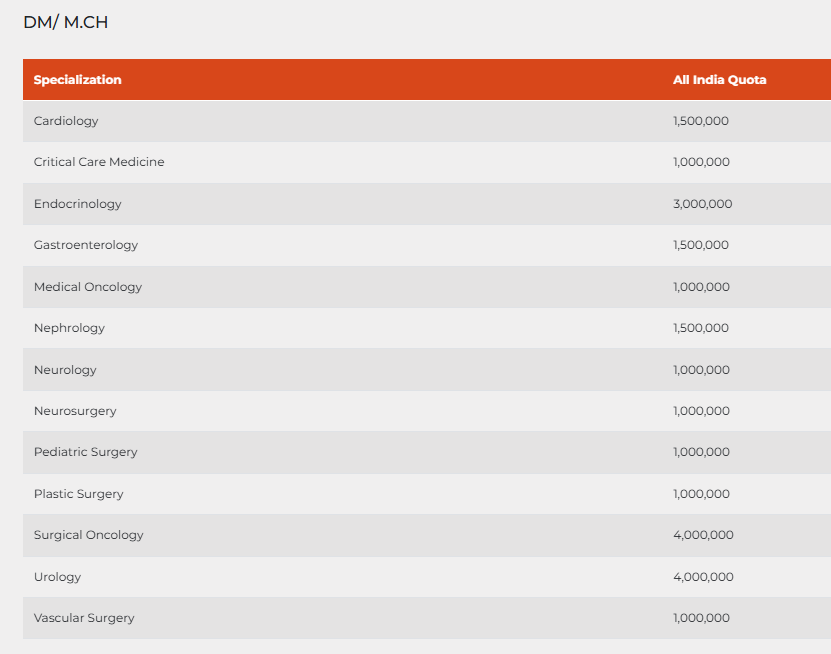Viewport: 831px width, 654px height.
Task: Click the Endocrinology specialization
Action: 77,204
